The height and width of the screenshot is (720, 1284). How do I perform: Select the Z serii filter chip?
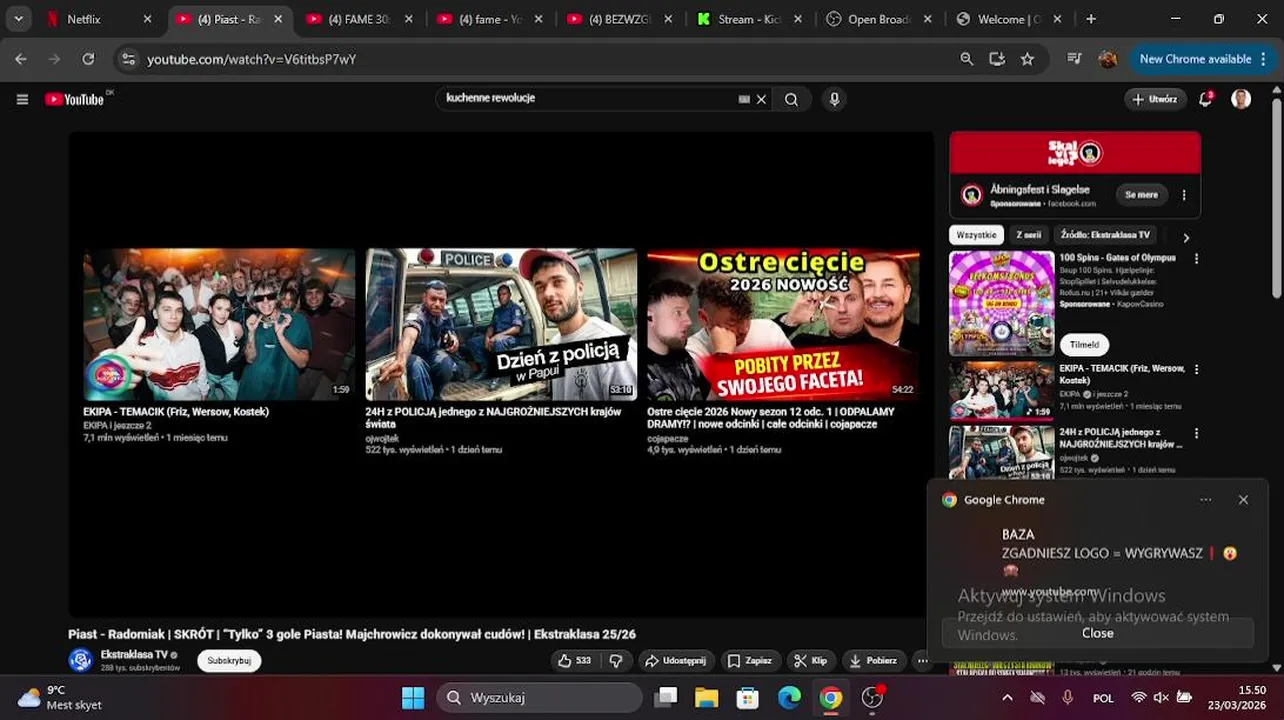pos(1028,235)
